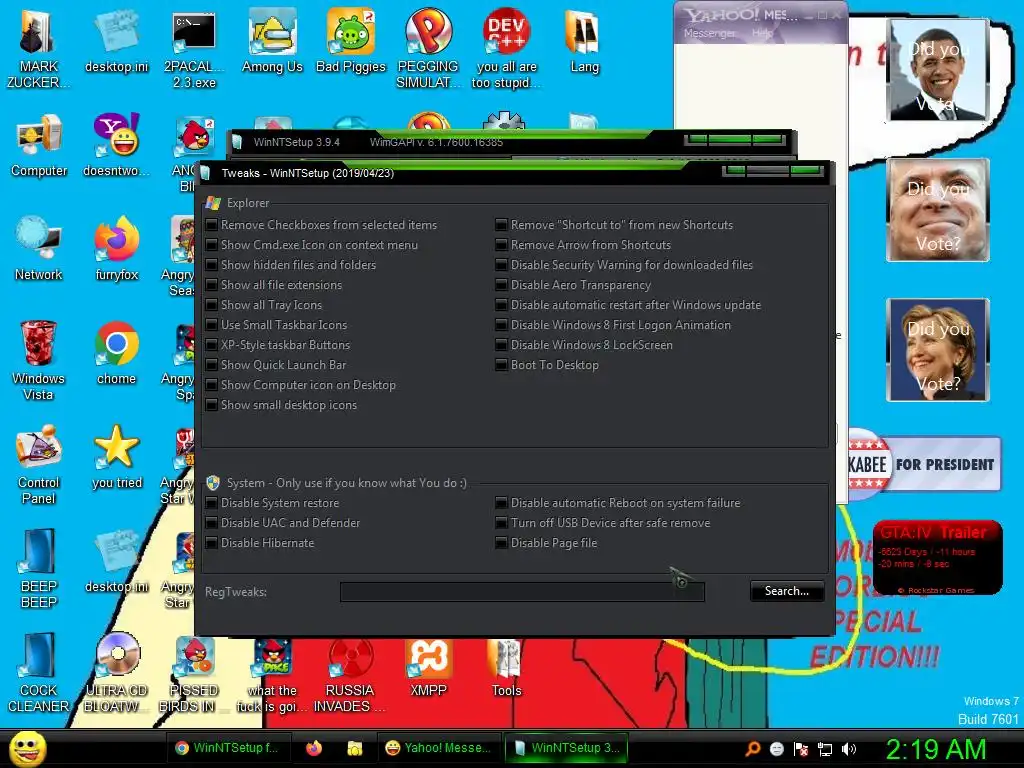Click the Obama 'Did you Vote?' gadget

938,70
